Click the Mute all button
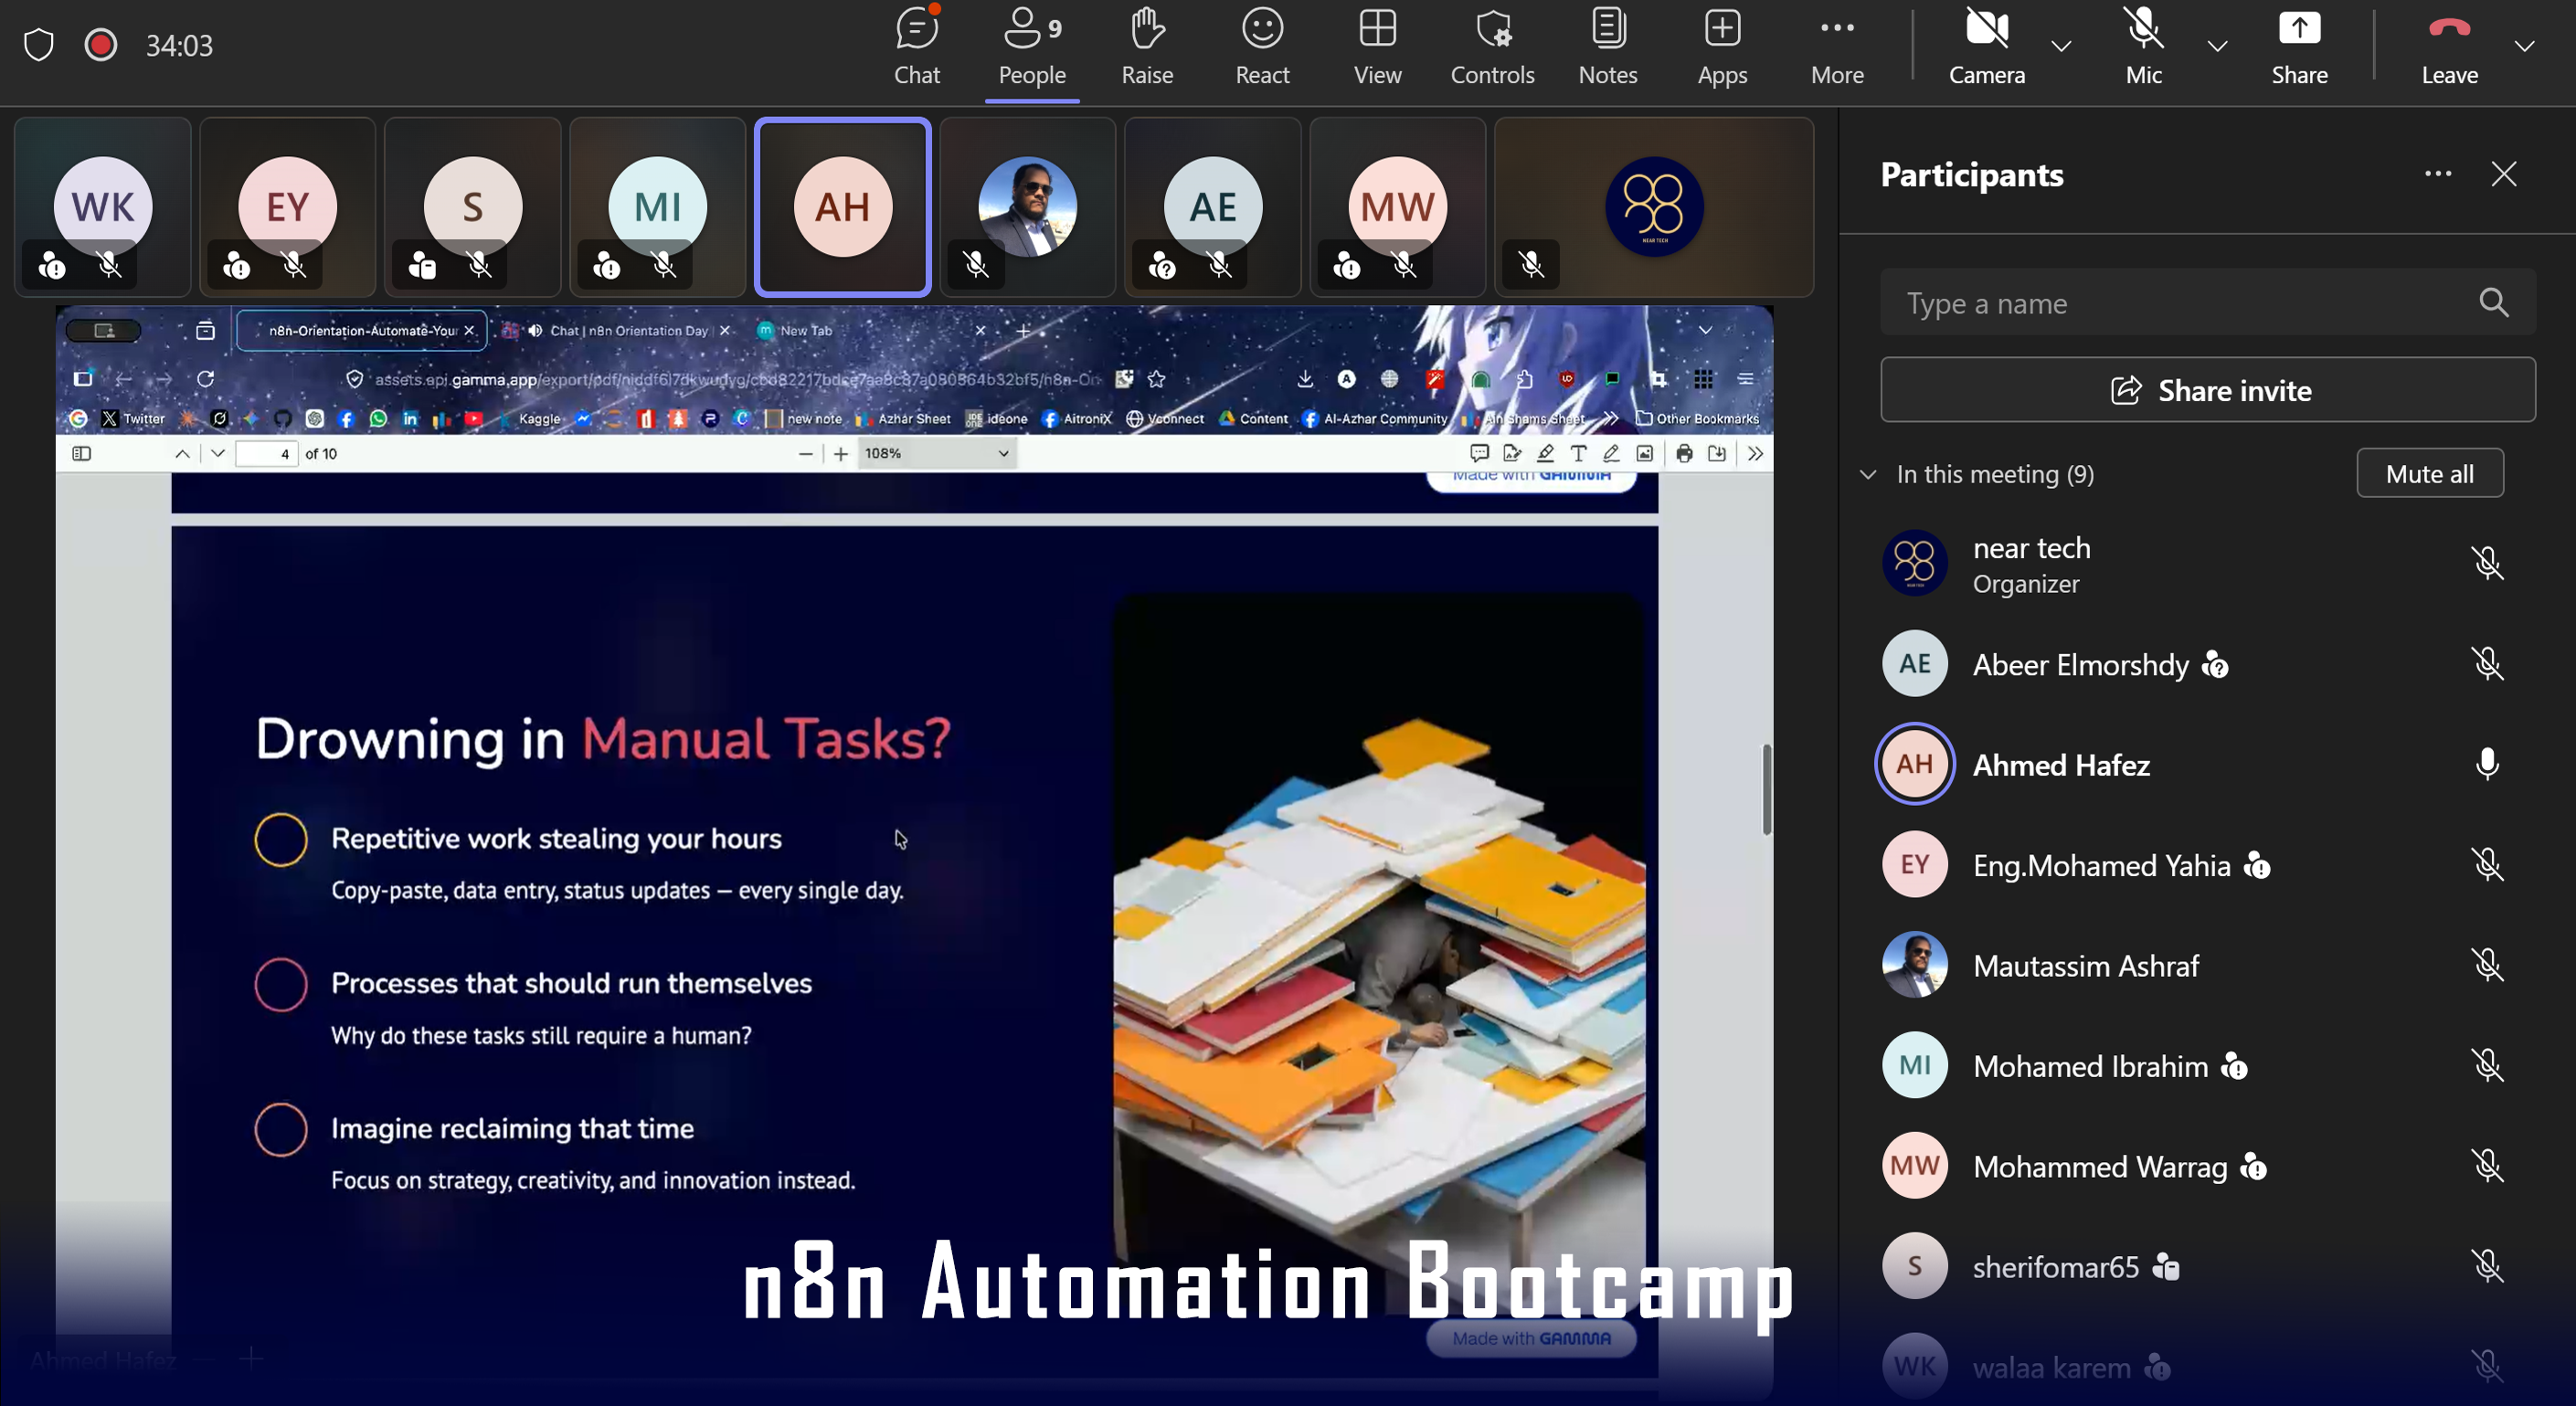Image resolution: width=2576 pixels, height=1406 pixels. click(x=2430, y=473)
